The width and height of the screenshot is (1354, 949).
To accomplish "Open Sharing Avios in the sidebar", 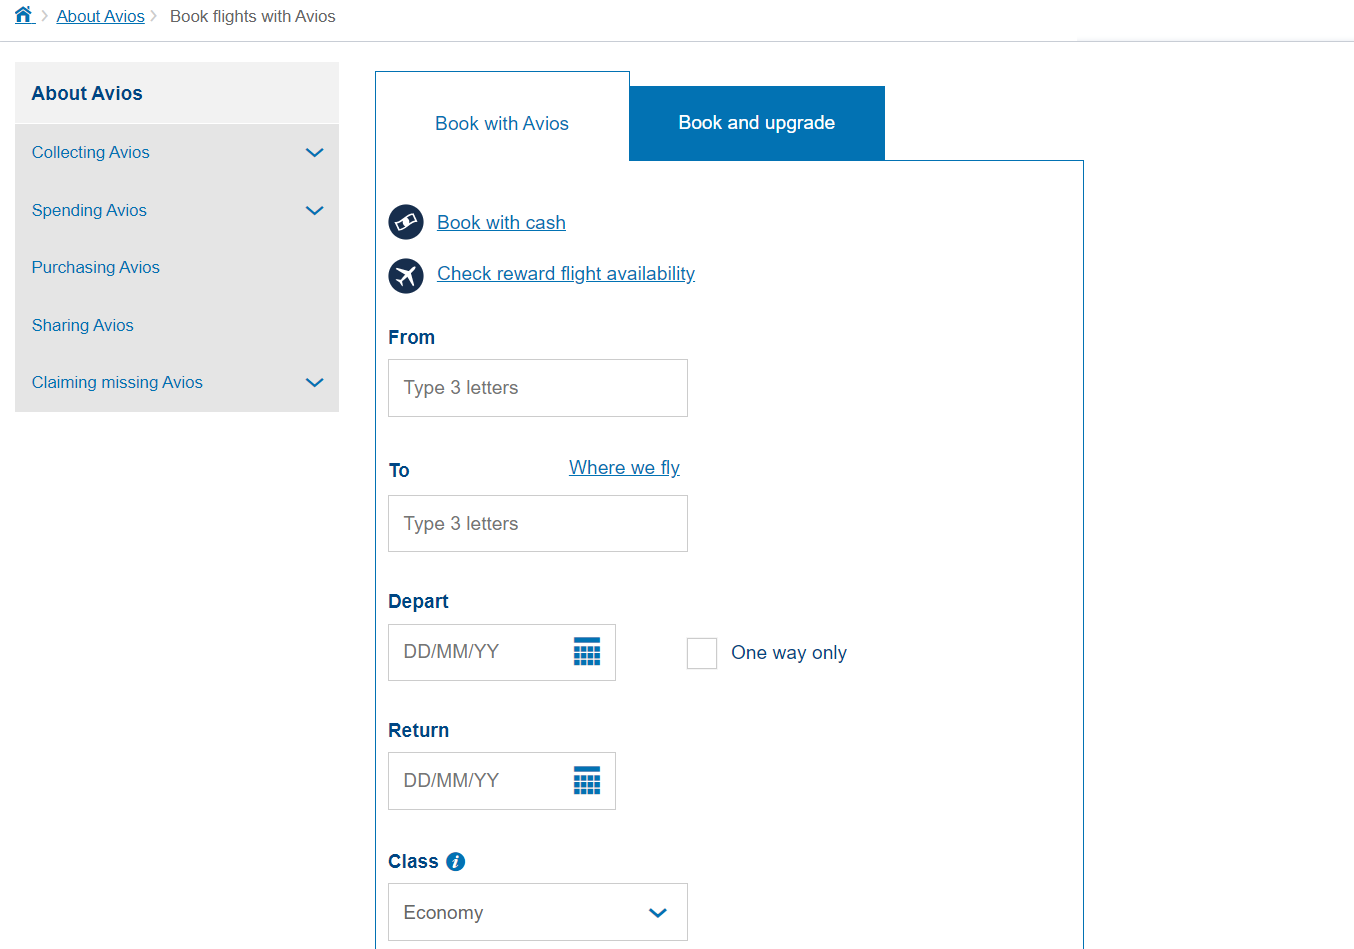I will [83, 325].
